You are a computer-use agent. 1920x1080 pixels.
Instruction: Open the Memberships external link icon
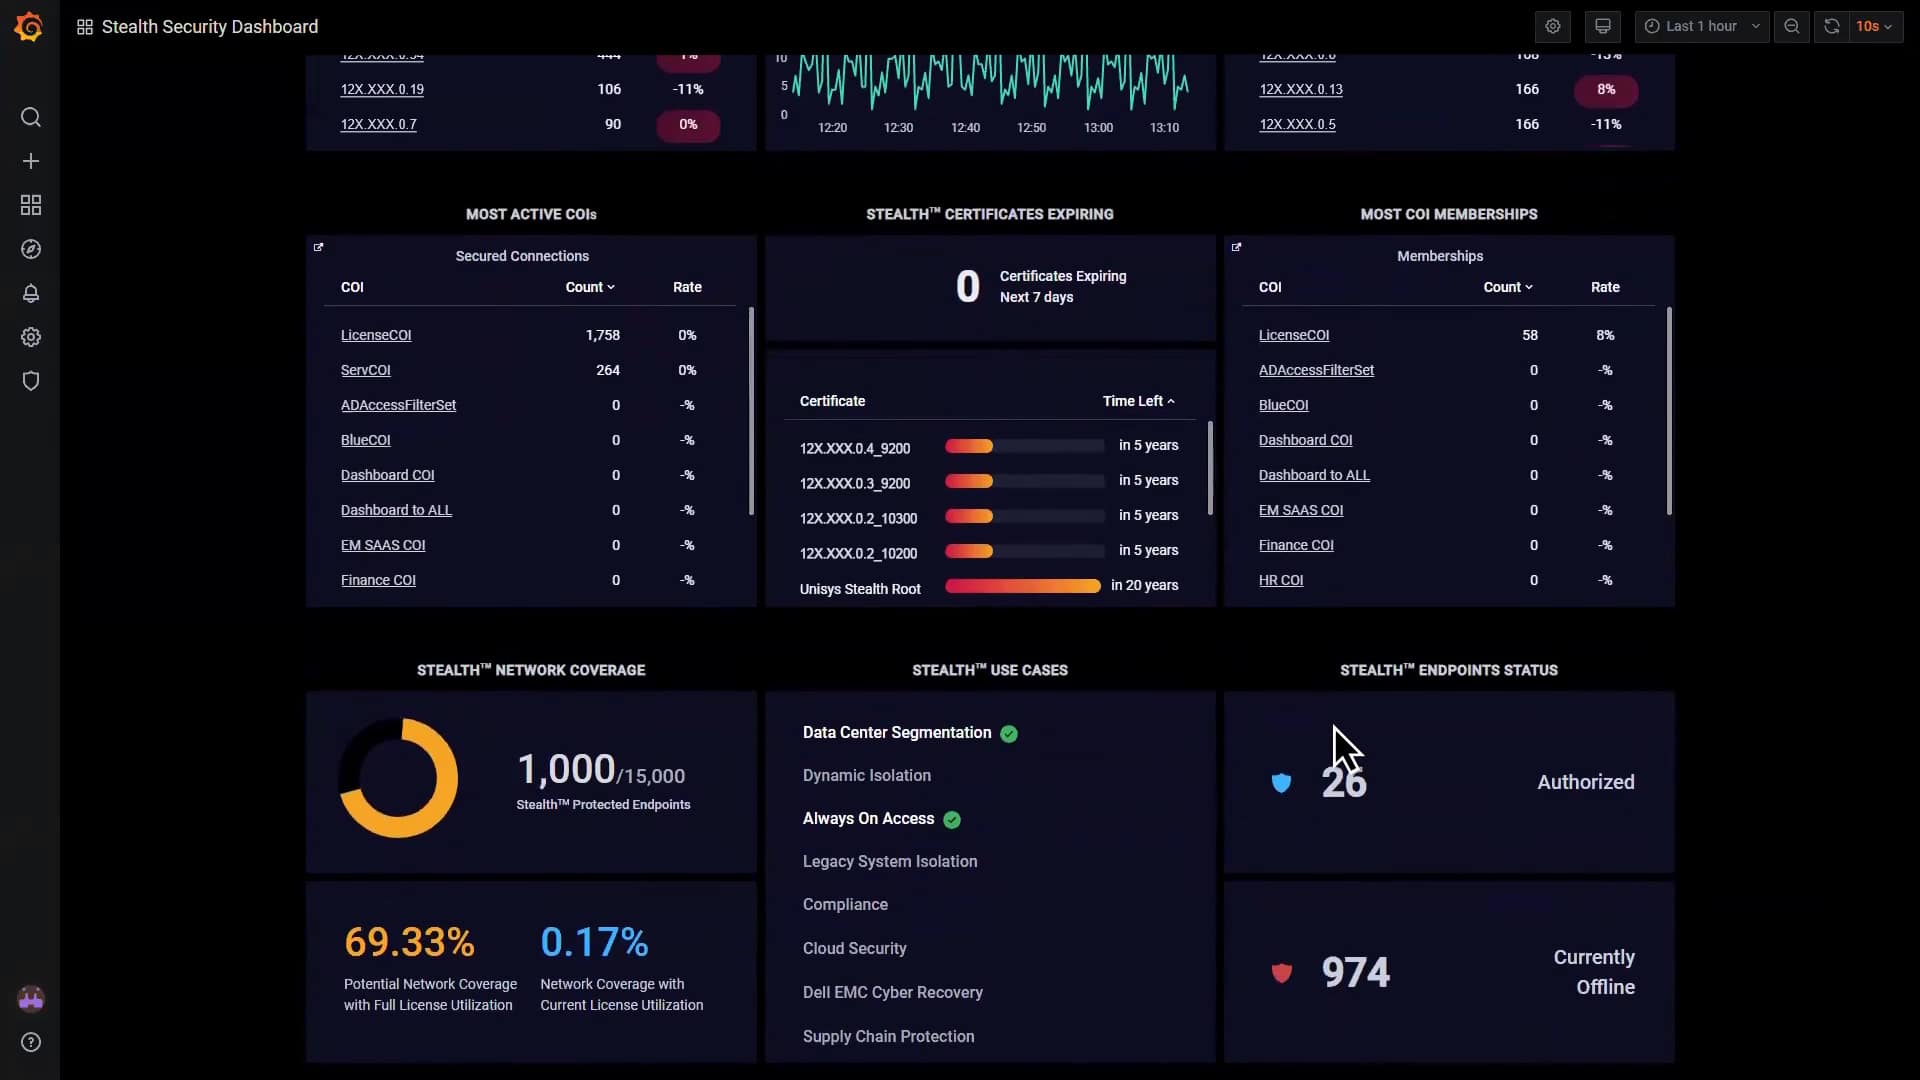(x=1237, y=248)
